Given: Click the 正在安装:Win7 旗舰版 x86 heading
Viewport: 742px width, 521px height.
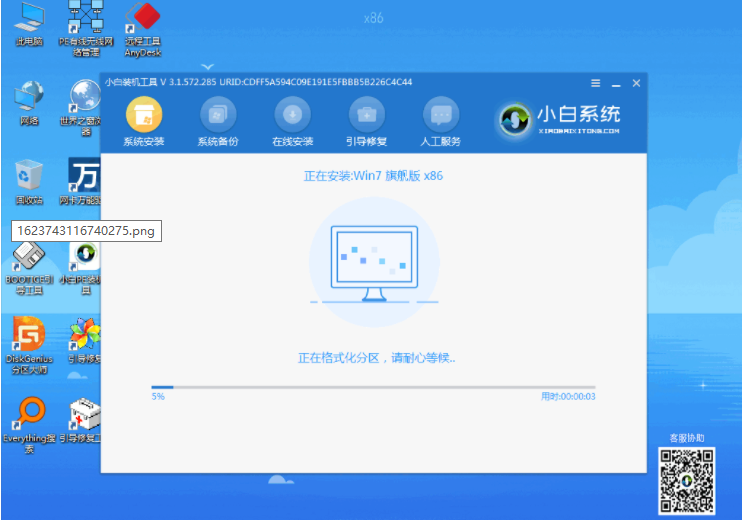Looking at the screenshot, I should [x=373, y=176].
